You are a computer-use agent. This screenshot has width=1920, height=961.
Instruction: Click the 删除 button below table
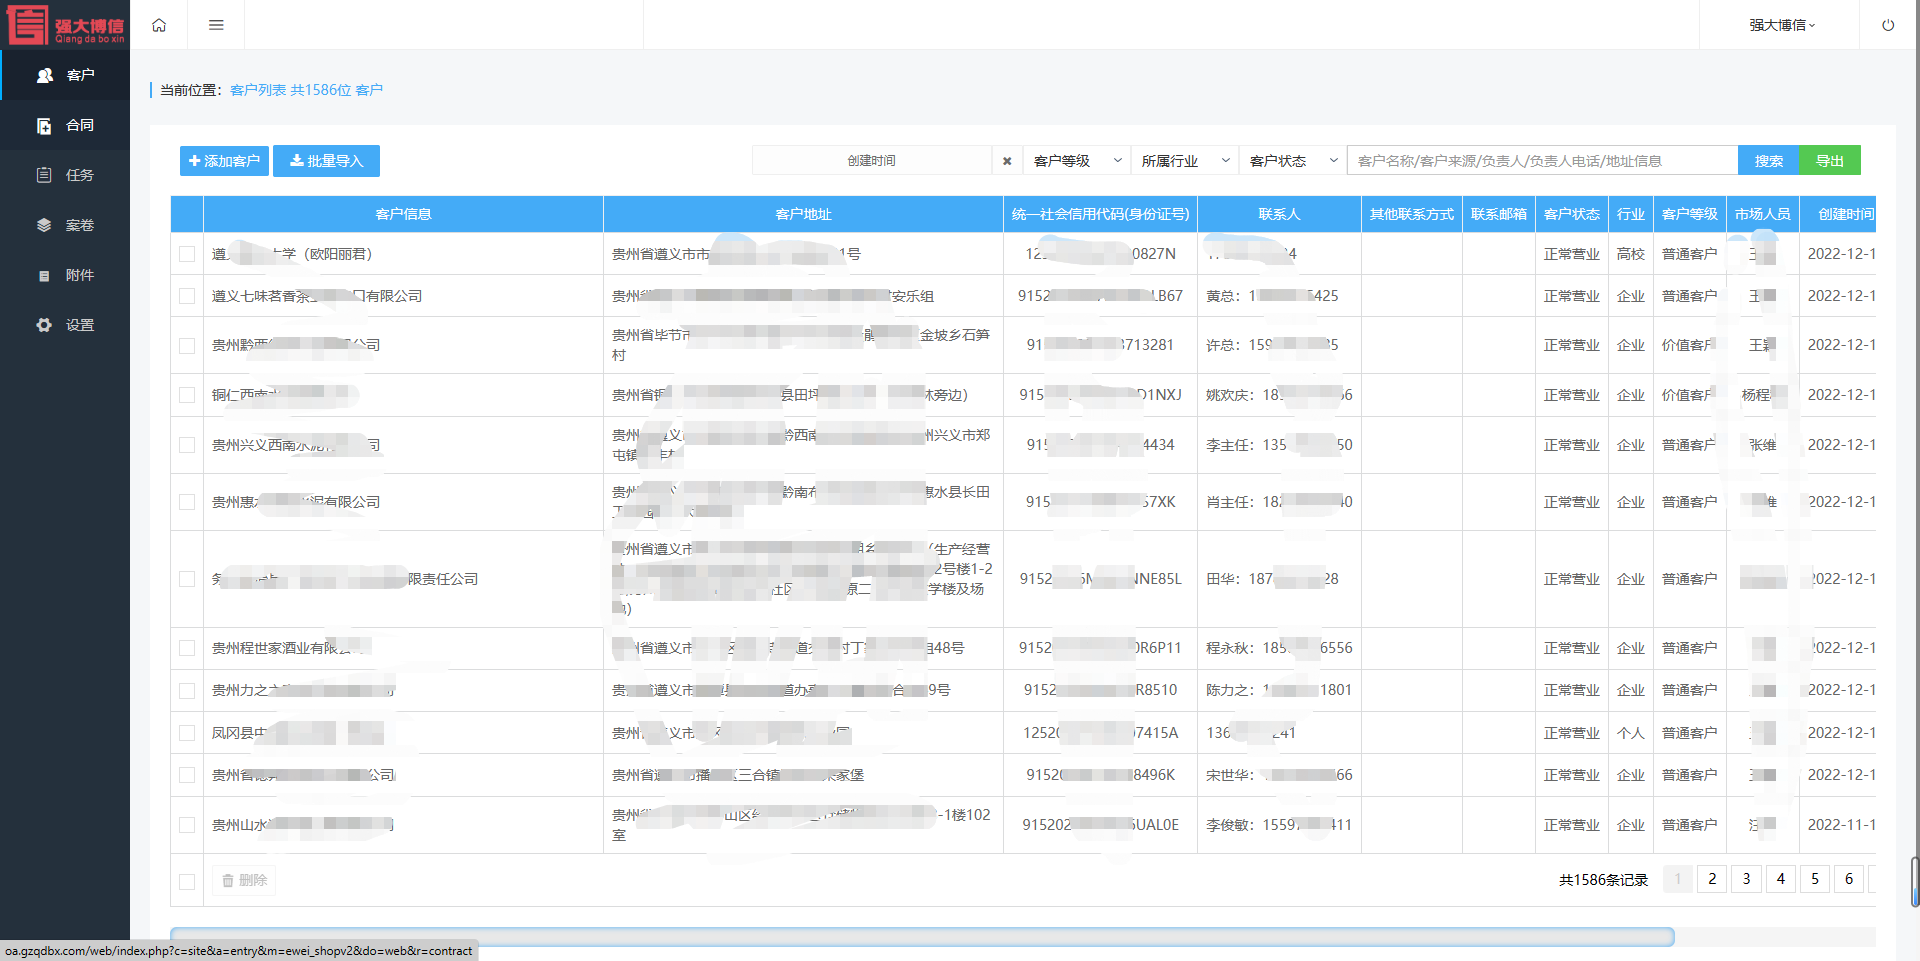click(244, 880)
